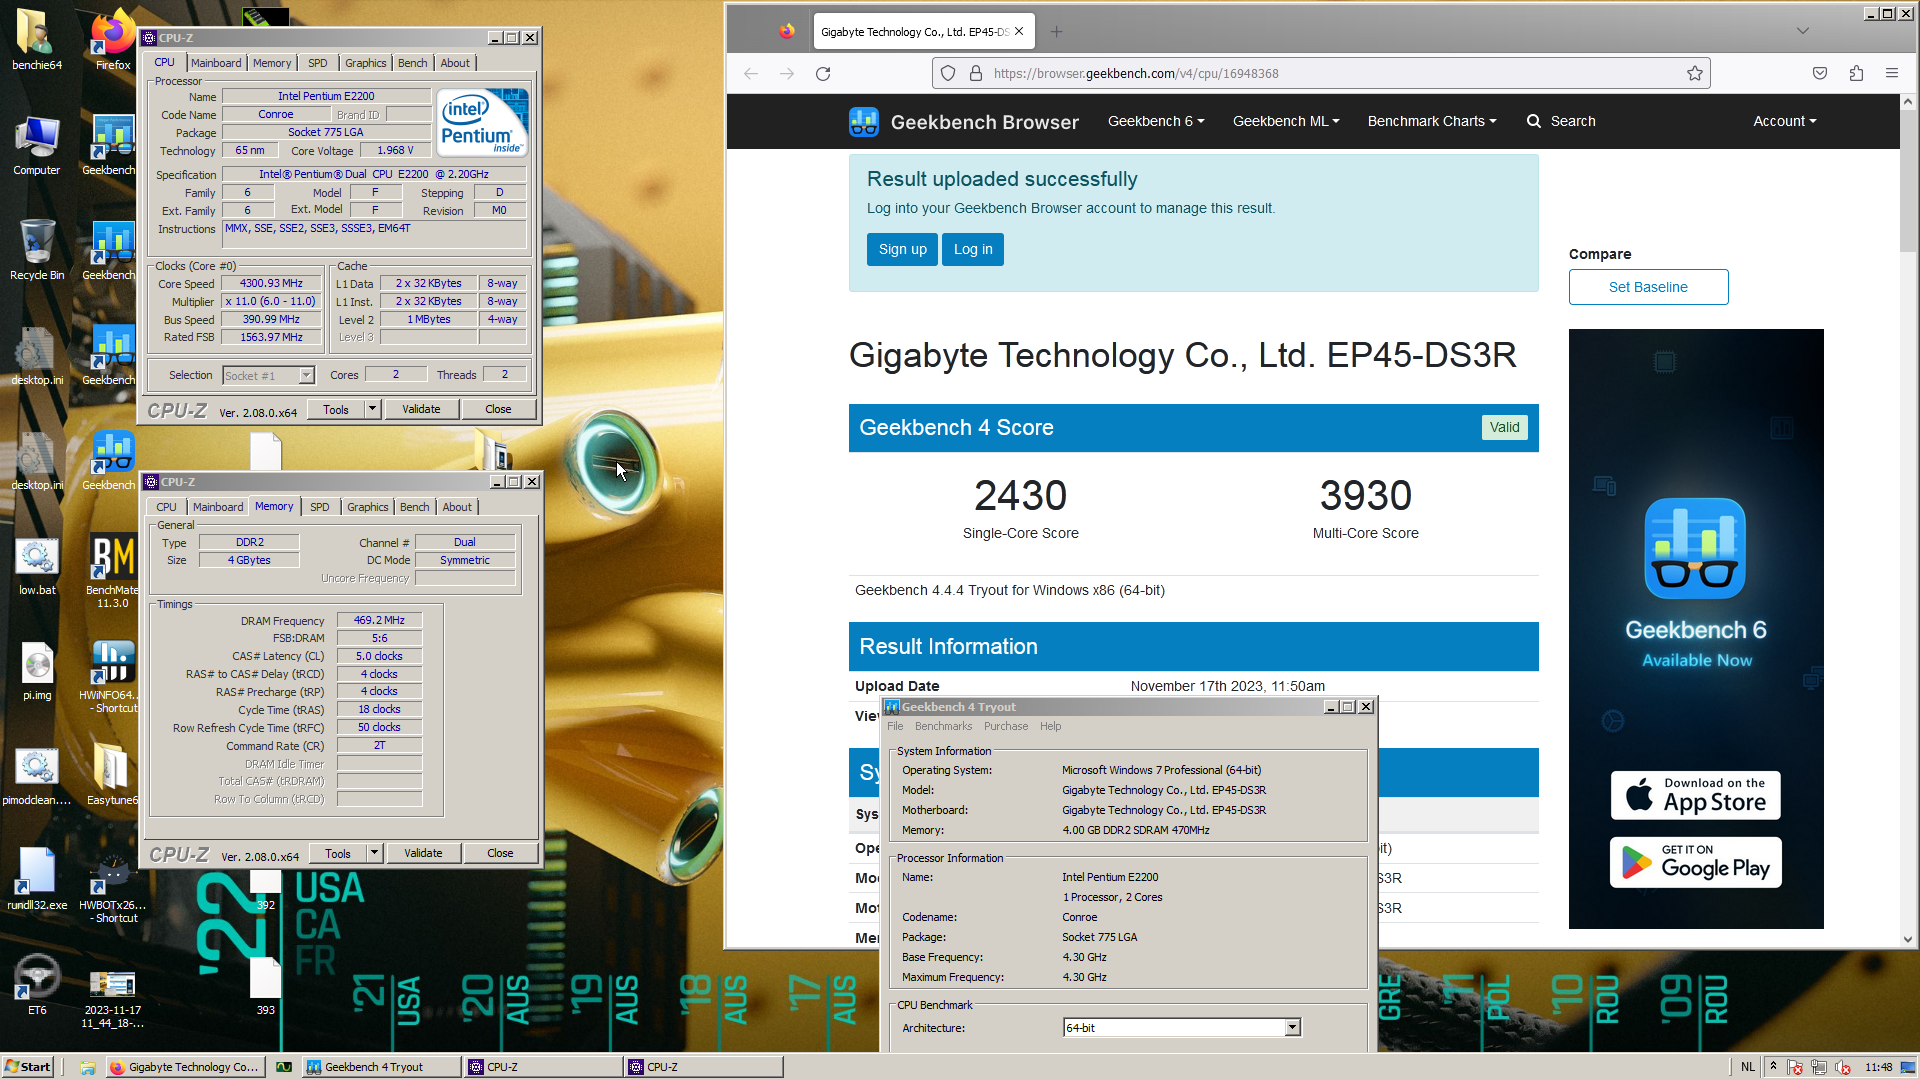Expand the Benchmark Charts dropdown

coord(1432,121)
